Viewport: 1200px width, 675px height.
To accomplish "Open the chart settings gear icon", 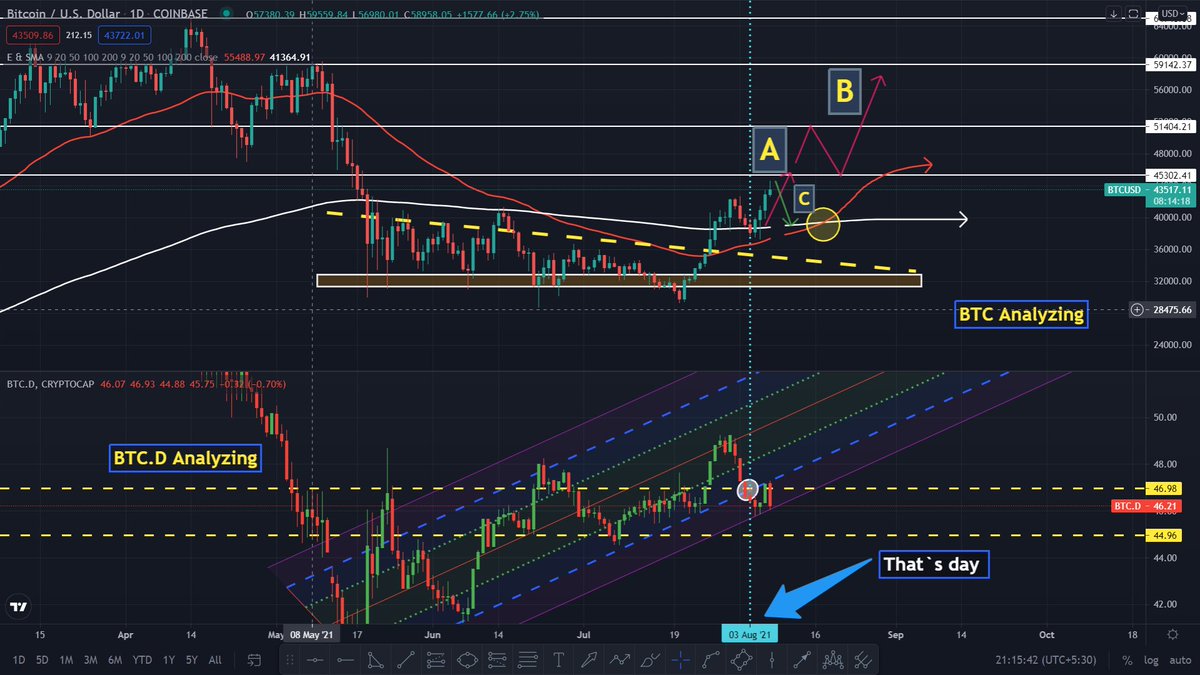I will tap(1171, 634).
